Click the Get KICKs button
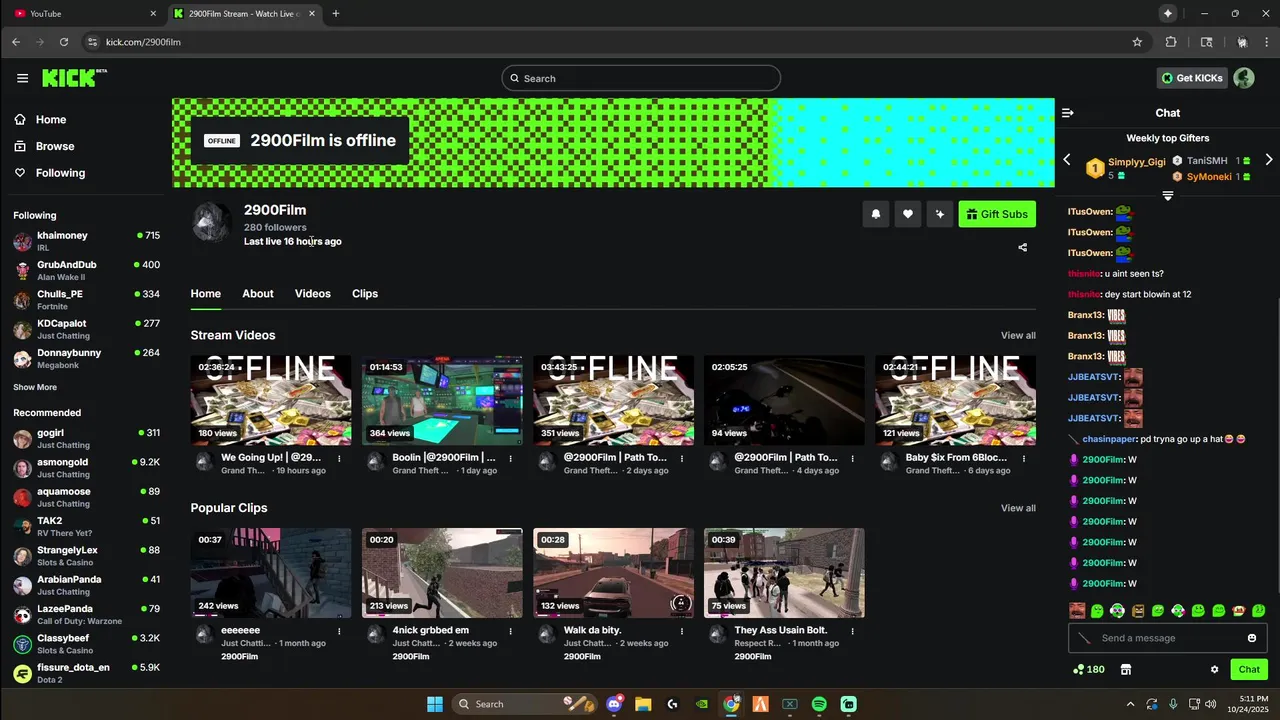 point(1192,78)
